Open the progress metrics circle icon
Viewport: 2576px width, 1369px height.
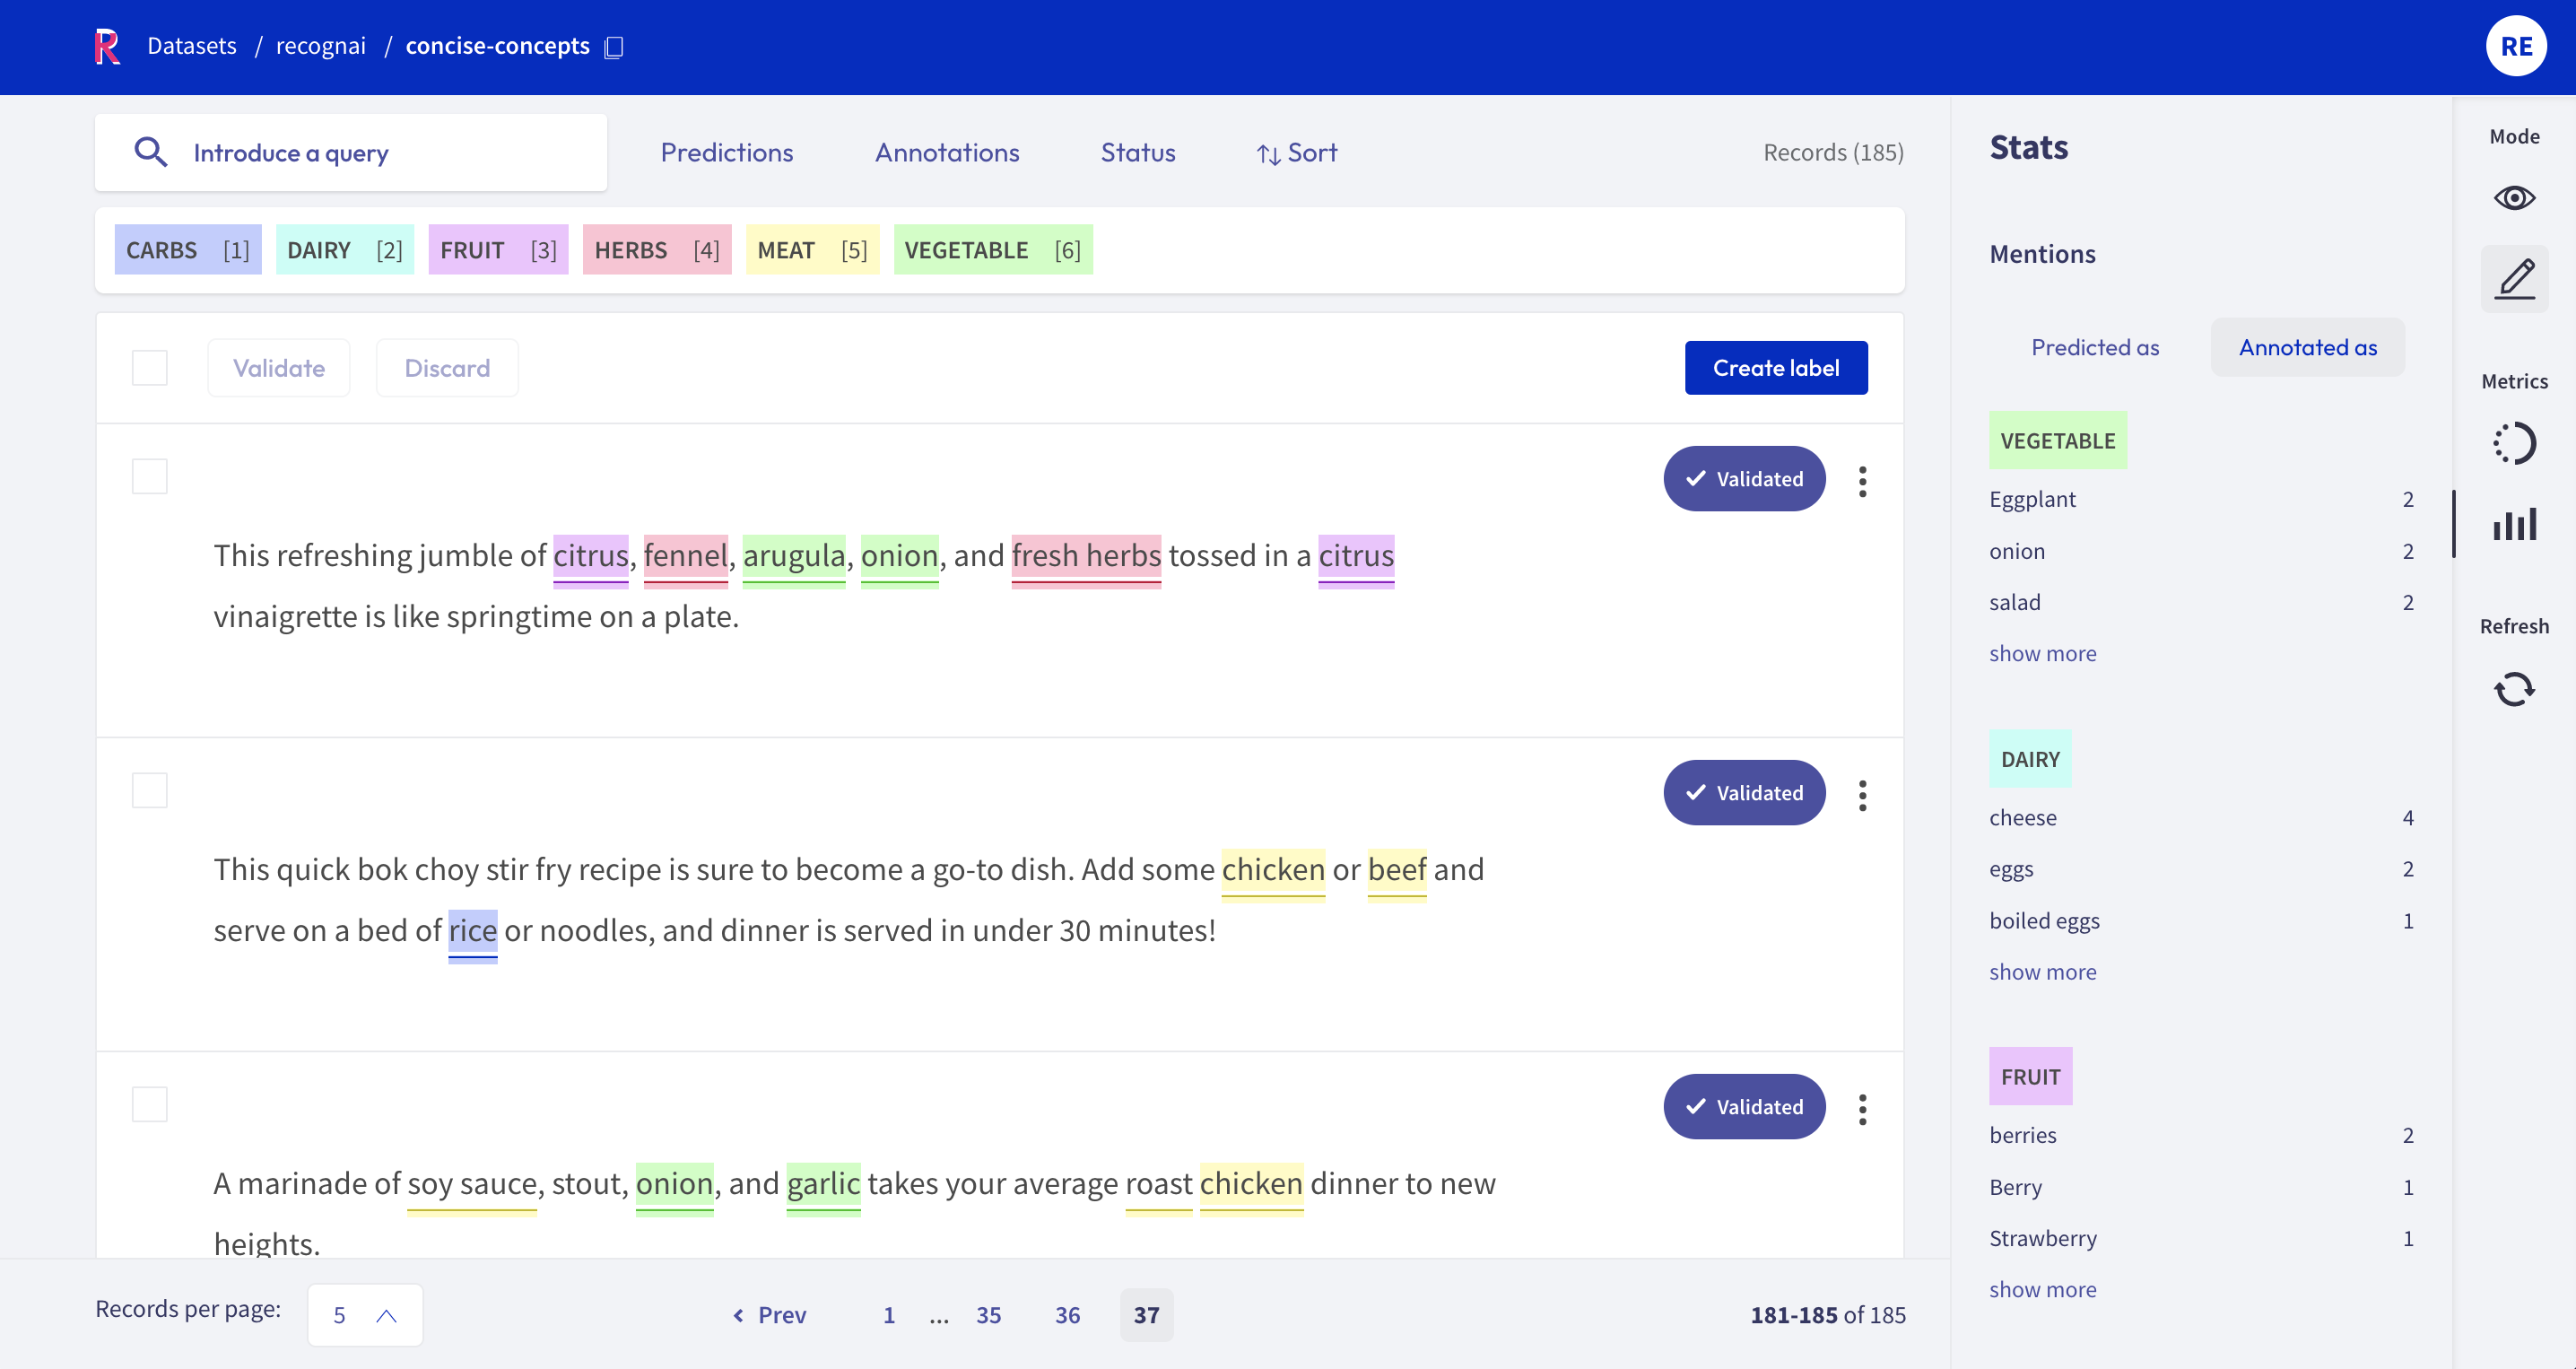(x=2513, y=443)
